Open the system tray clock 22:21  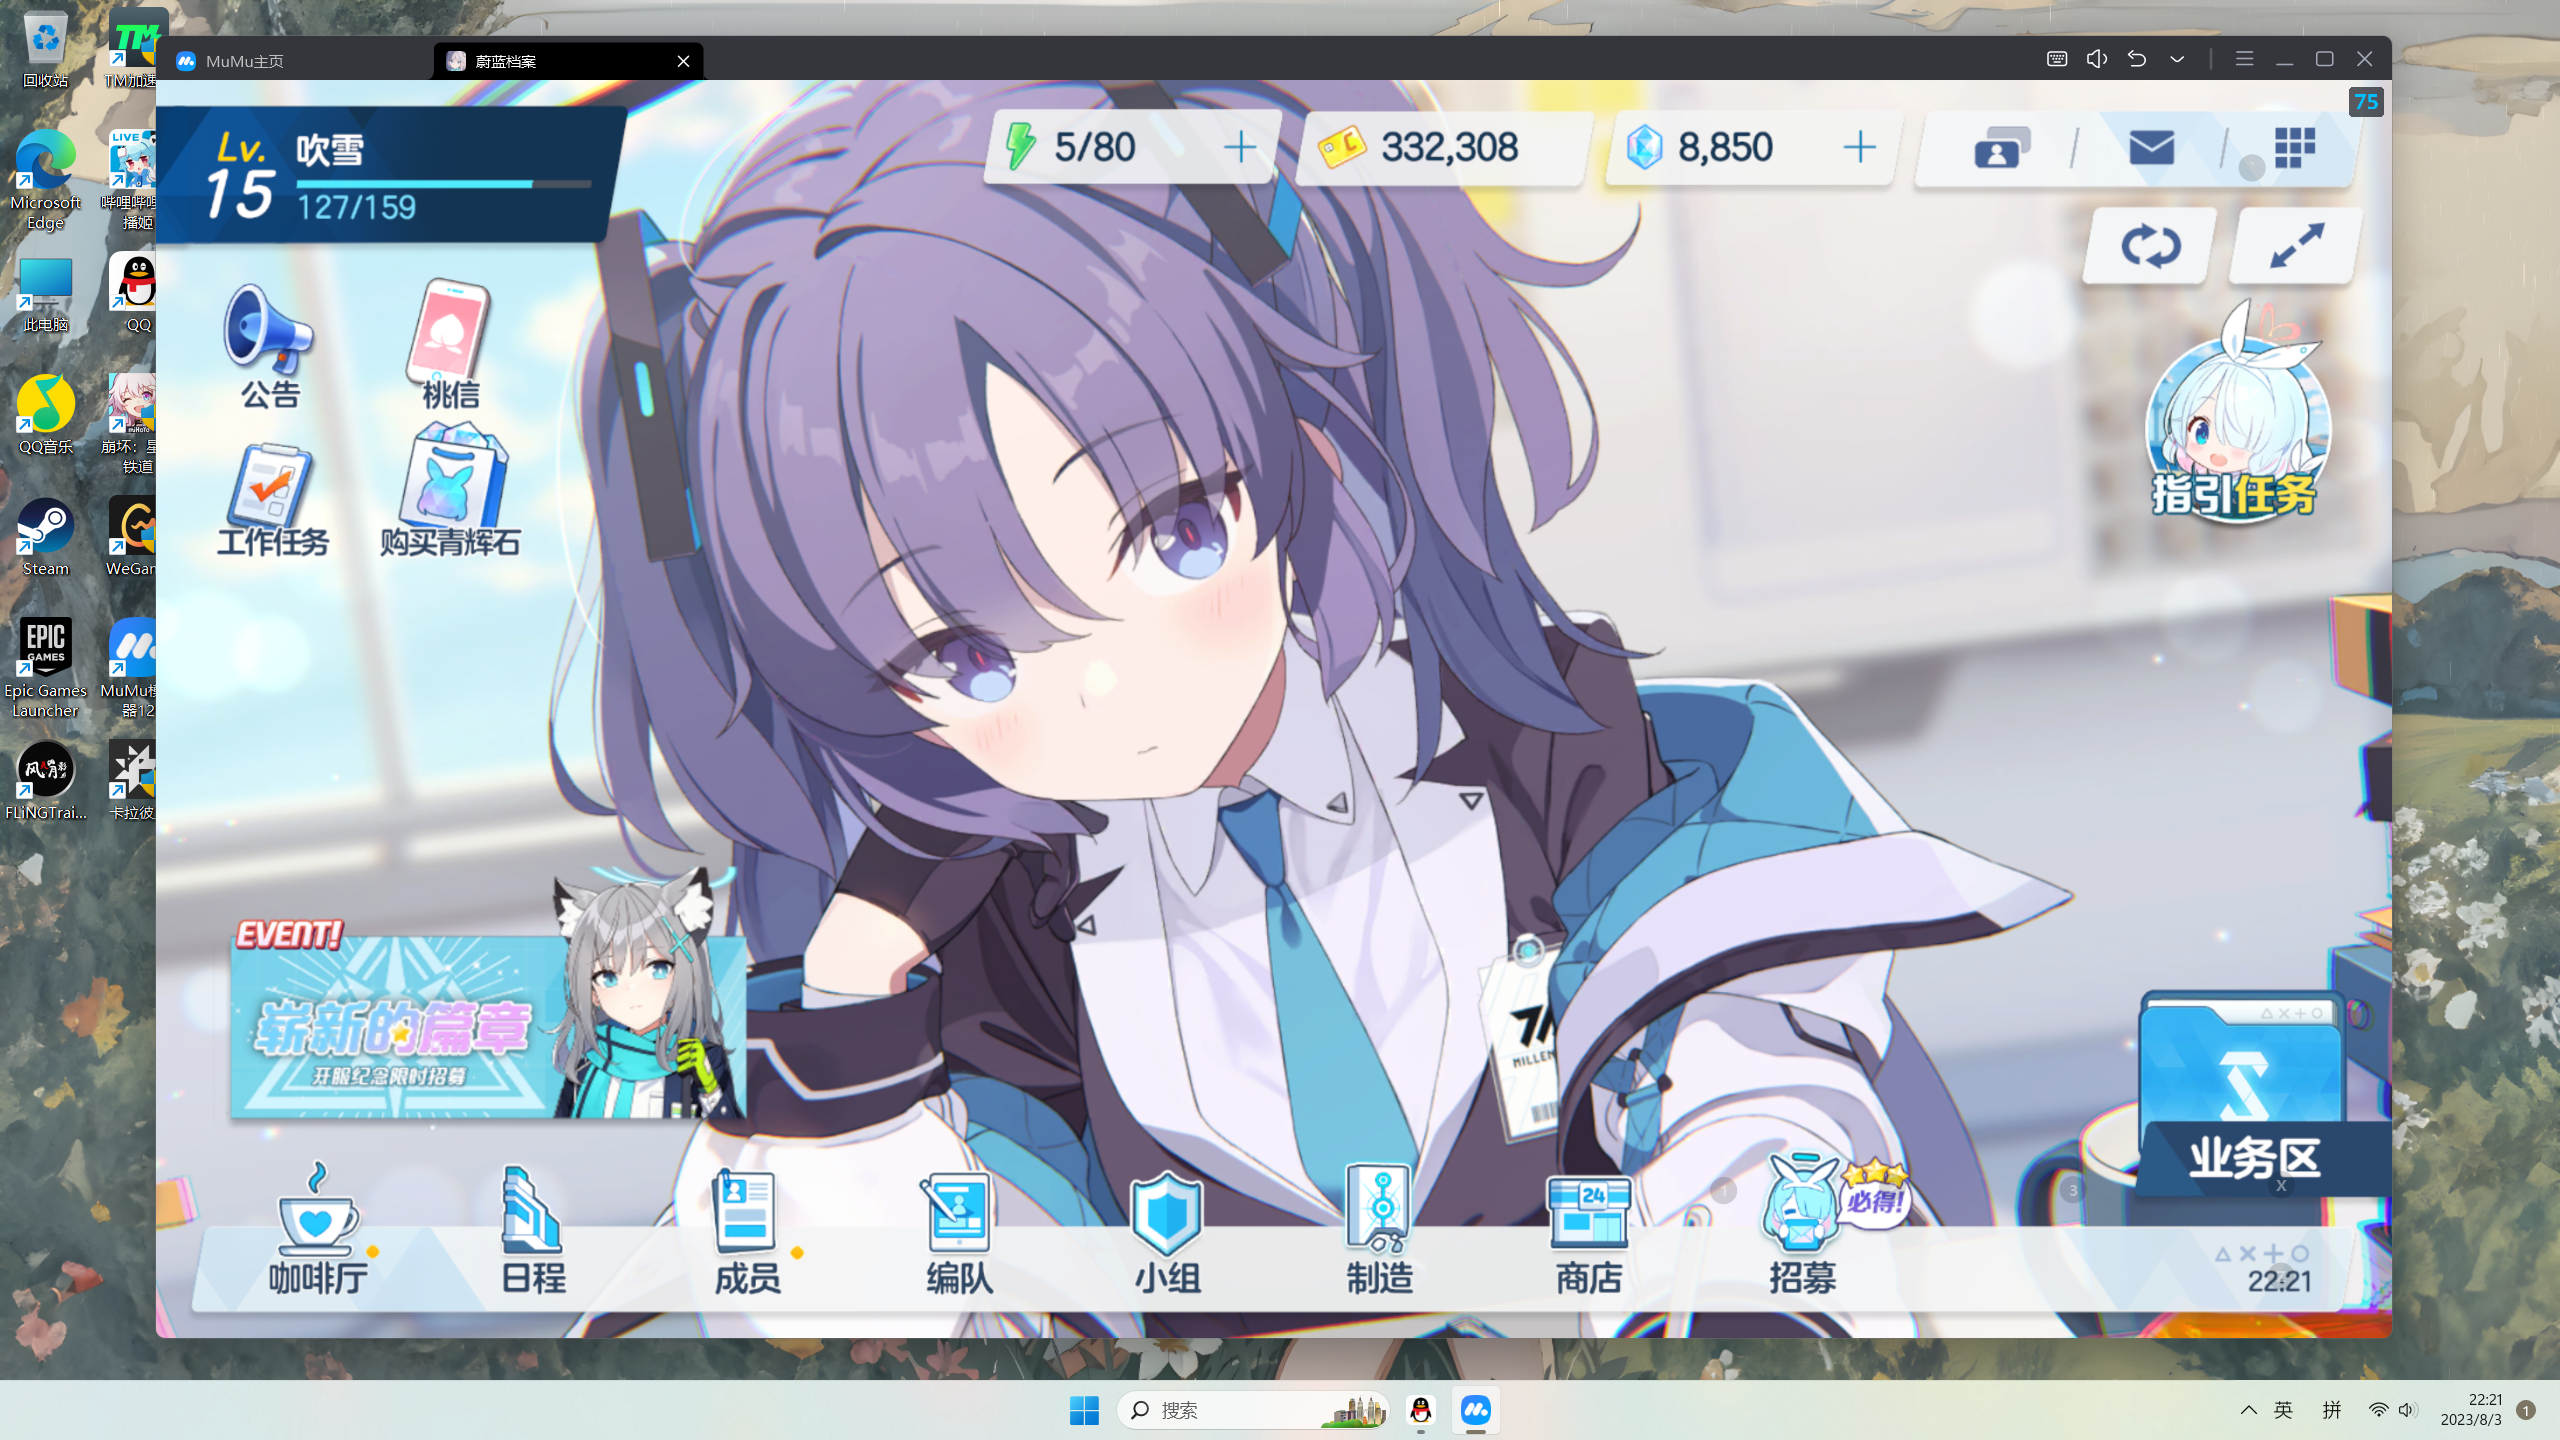coord(2471,1410)
